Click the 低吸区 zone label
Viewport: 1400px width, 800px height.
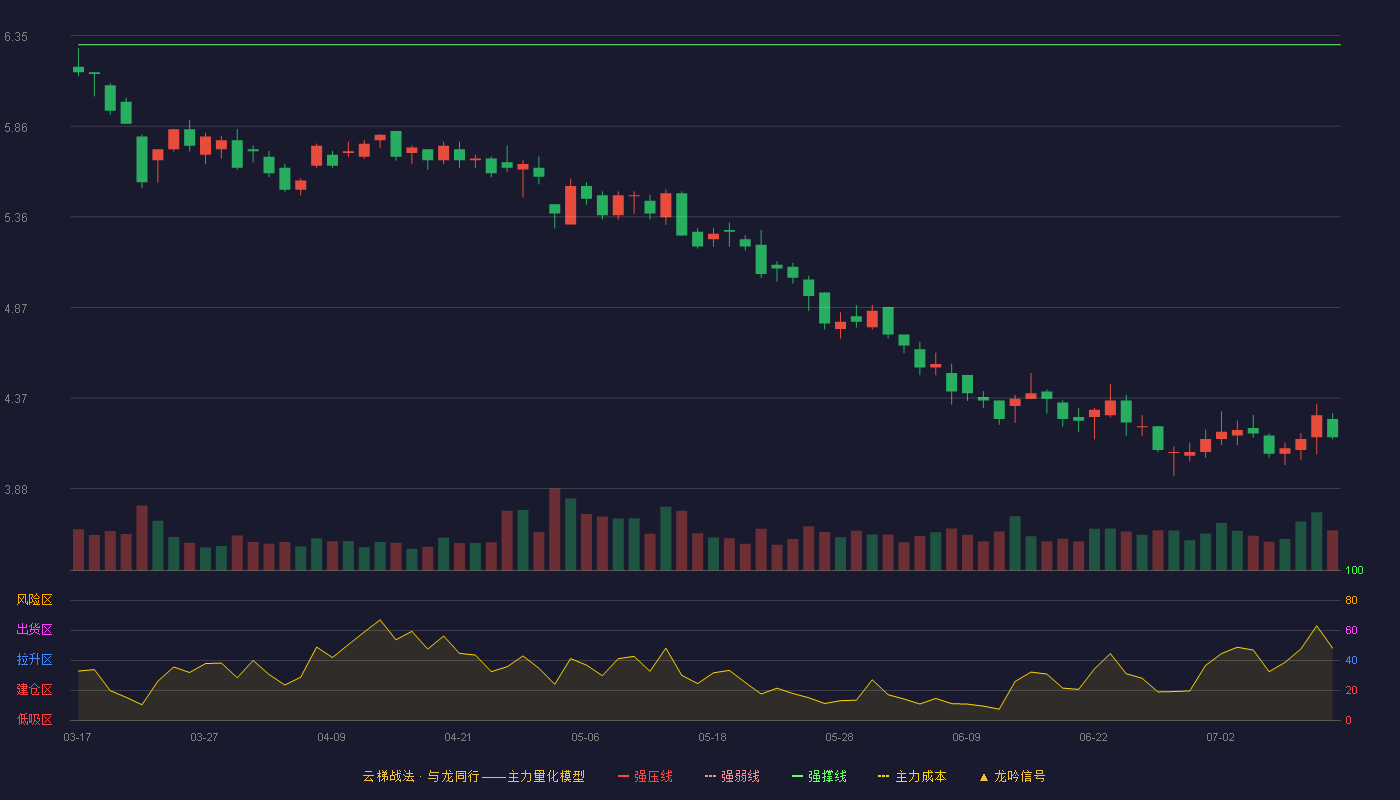[34, 719]
